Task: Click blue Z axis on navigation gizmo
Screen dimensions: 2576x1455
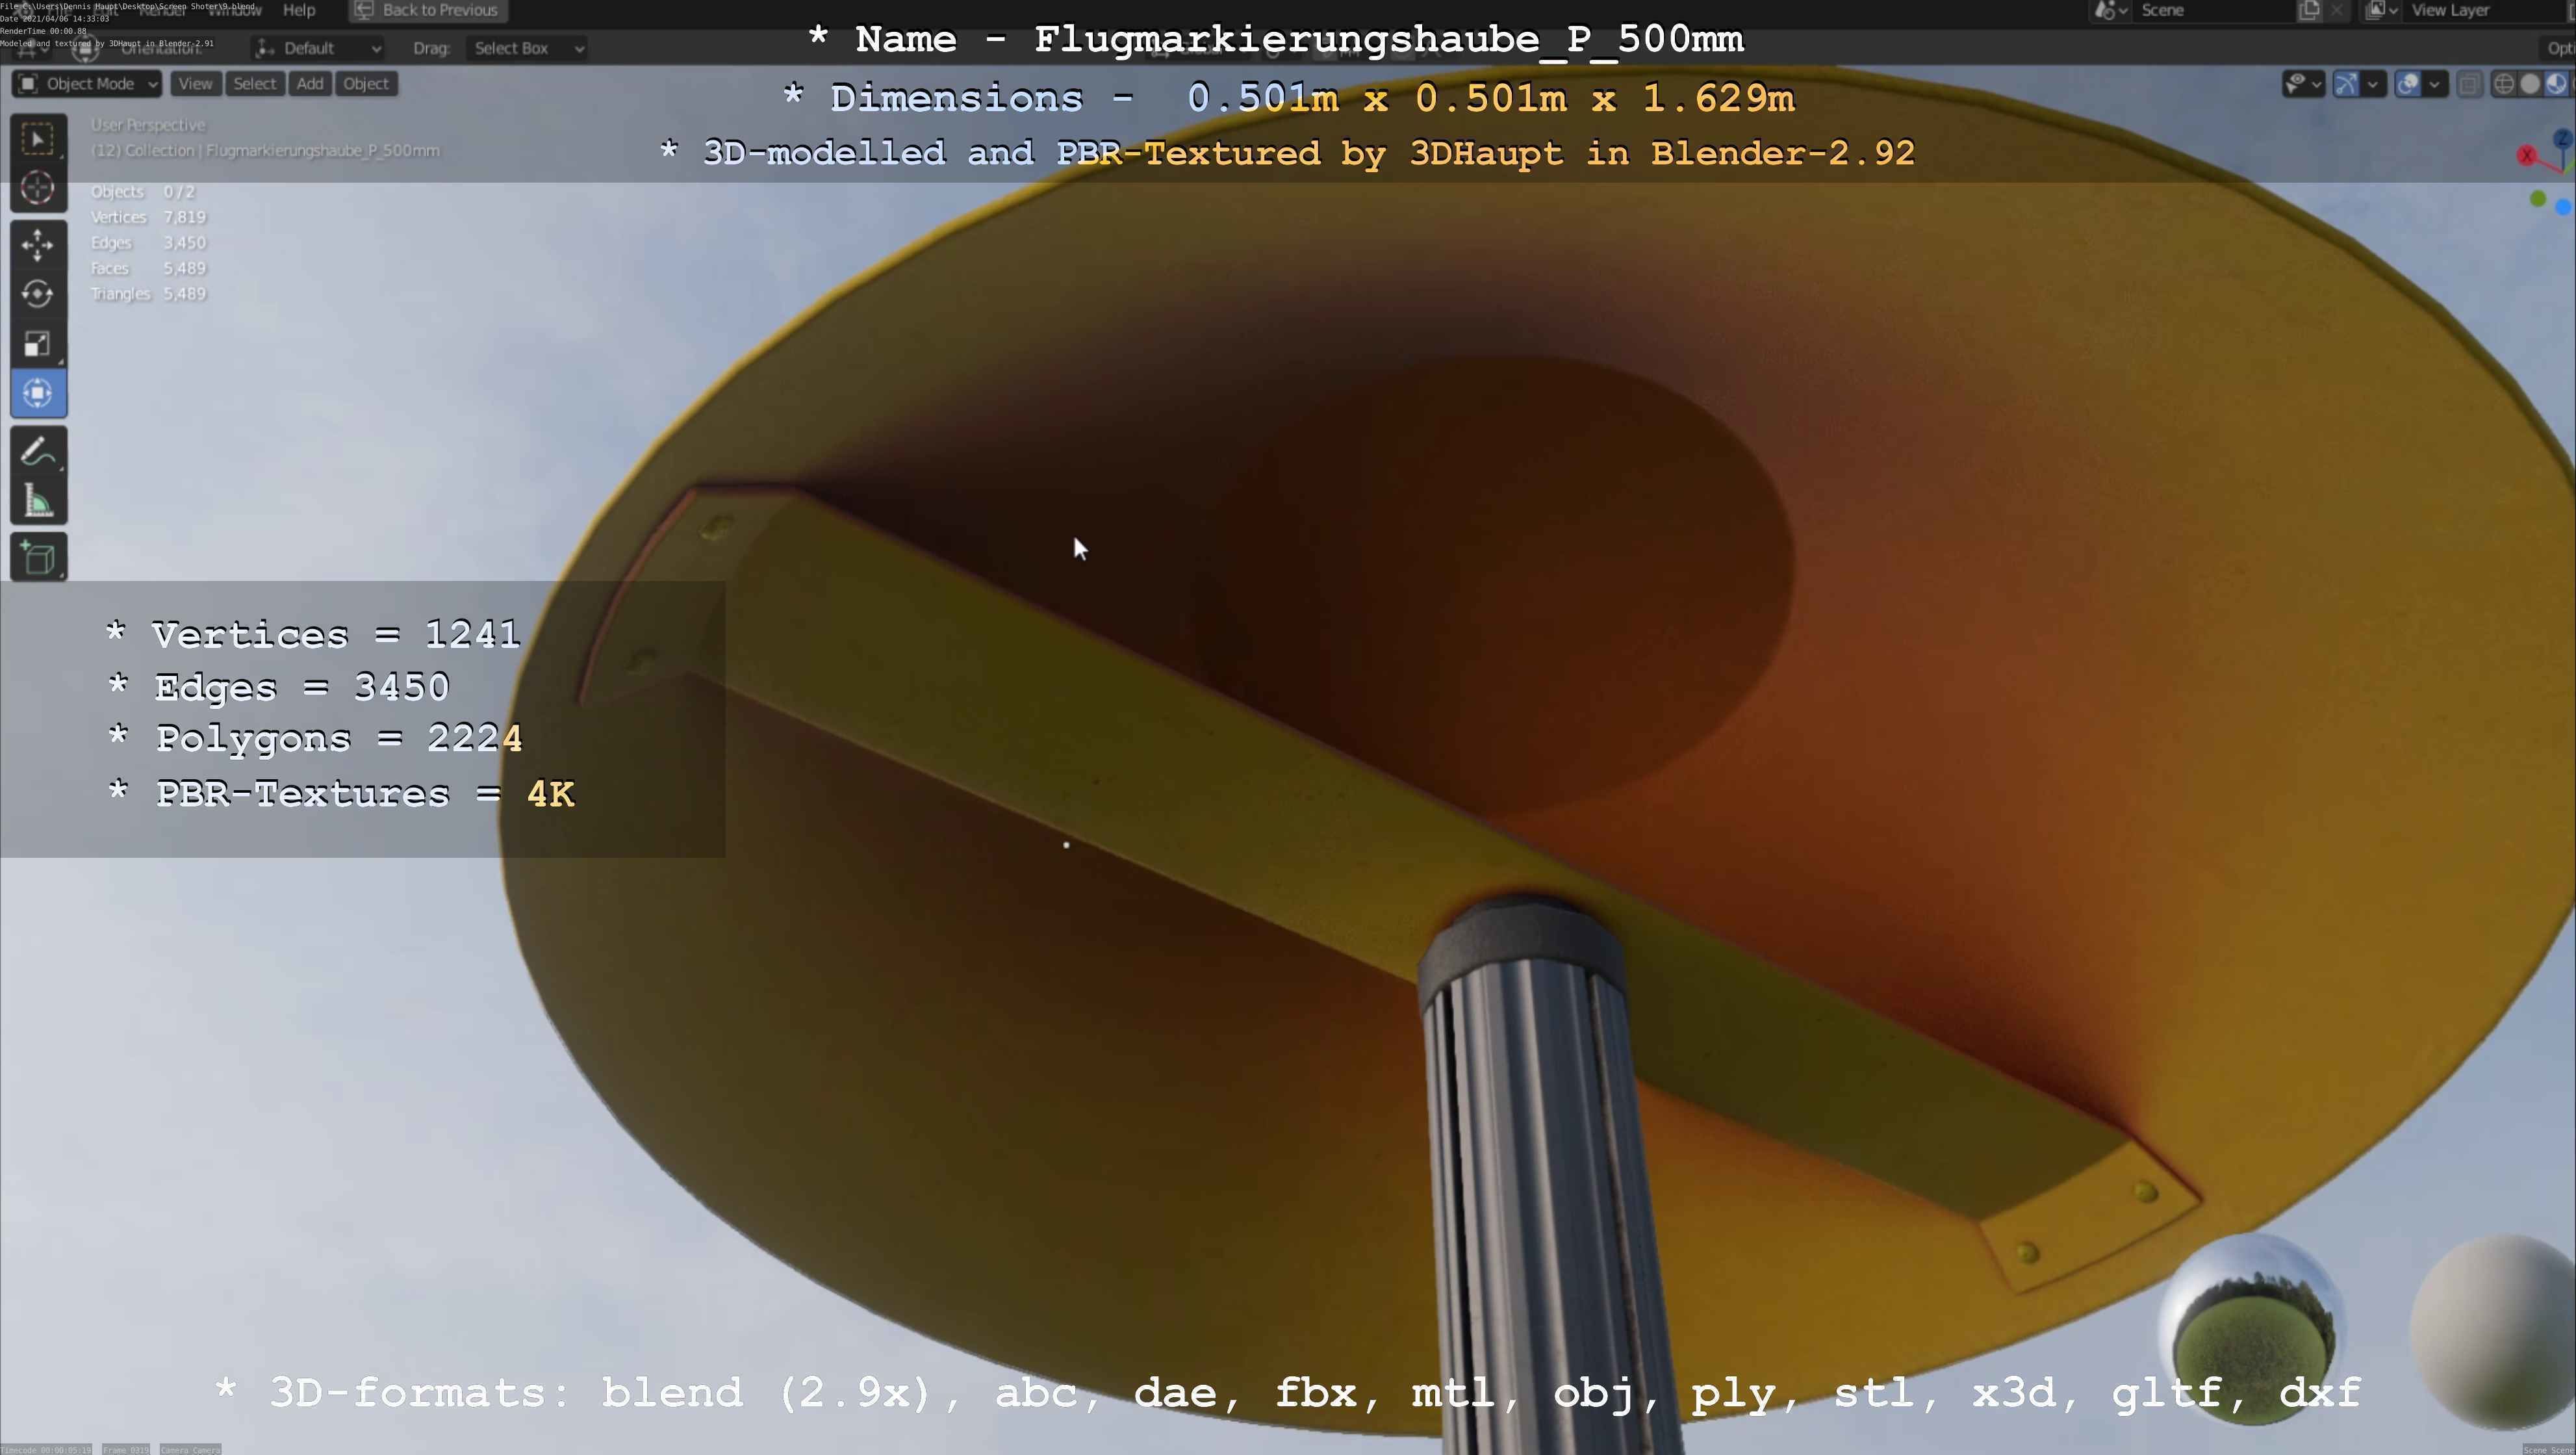Action: 2563,139
